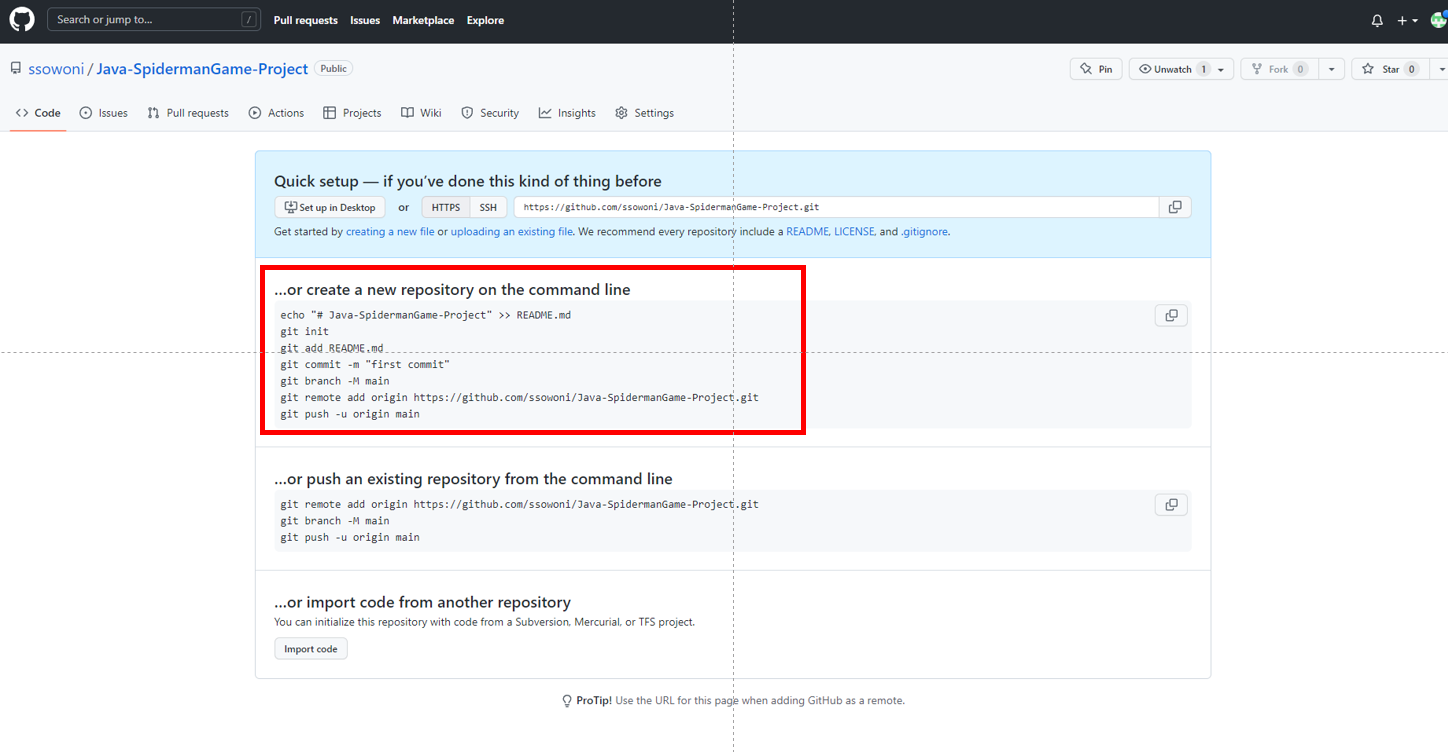Open the Security tab
Image resolution: width=1448 pixels, height=752 pixels.
(490, 113)
